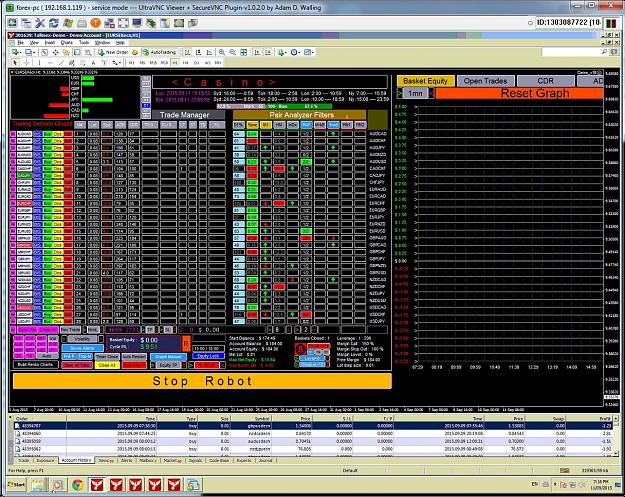Screen dimensions: 625x497
Task: Switch to the Exposure terminal tab
Action: [45, 461]
